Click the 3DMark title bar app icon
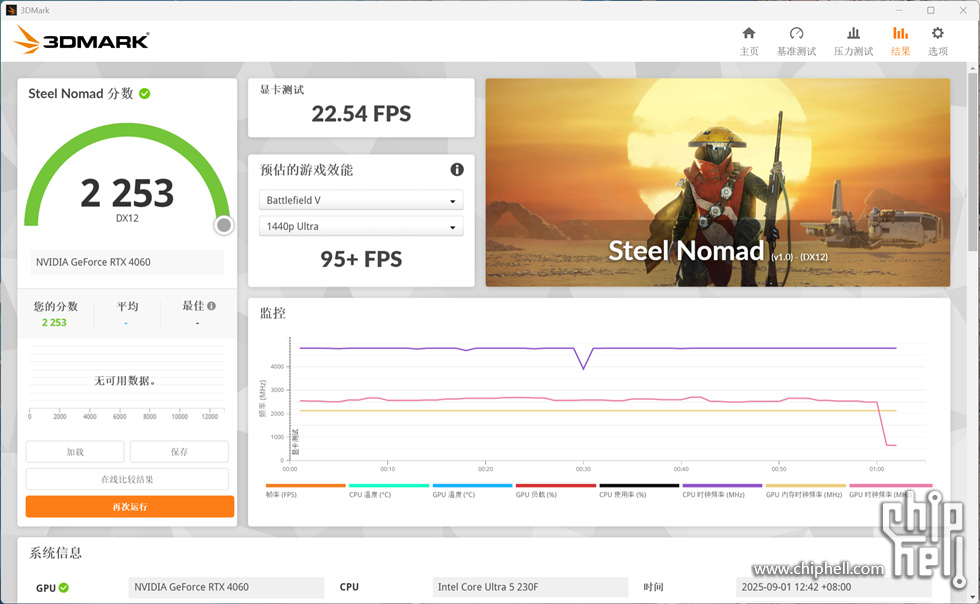The width and height of the screenshot is (980, 604). pyautogui.click(x=11, y=10)
